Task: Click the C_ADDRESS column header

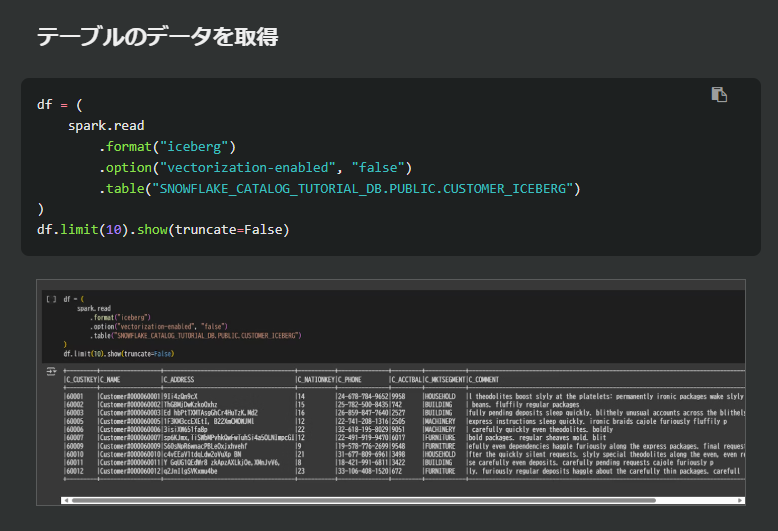Action: click(179, 380)
